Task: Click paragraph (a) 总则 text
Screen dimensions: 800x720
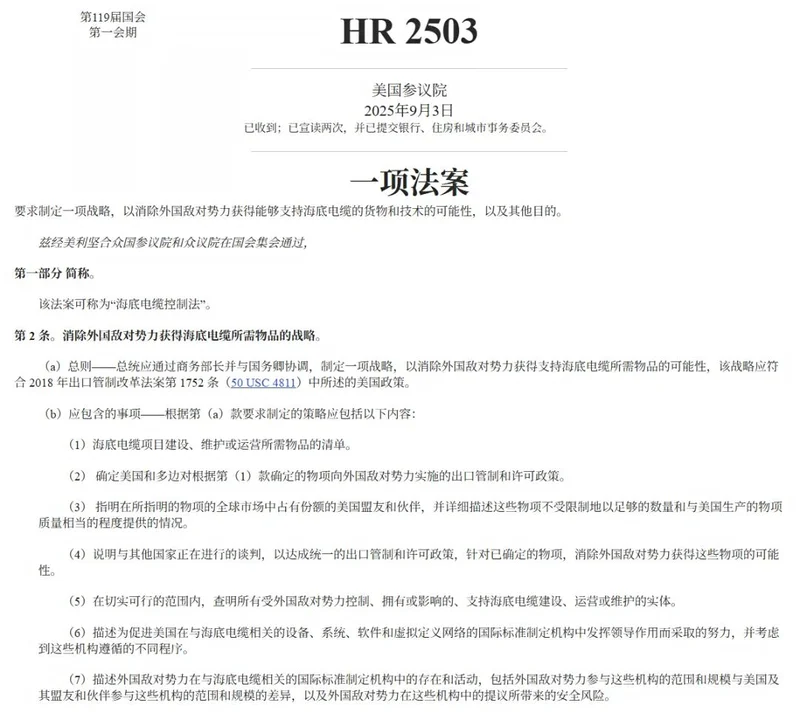Action: coord(396,375)
